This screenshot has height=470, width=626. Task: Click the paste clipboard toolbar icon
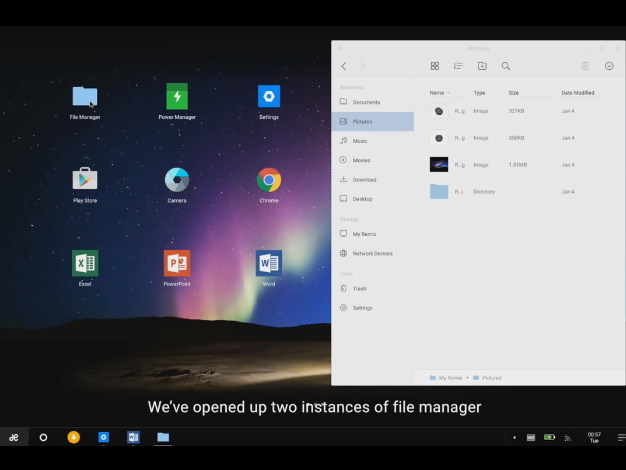click(585, 66)
